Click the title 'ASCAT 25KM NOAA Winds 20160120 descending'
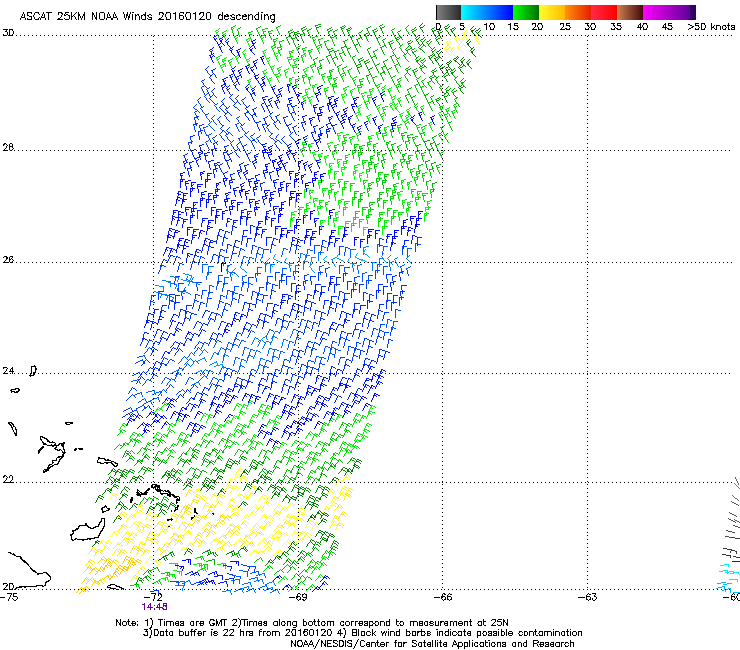 pos(147,17)
